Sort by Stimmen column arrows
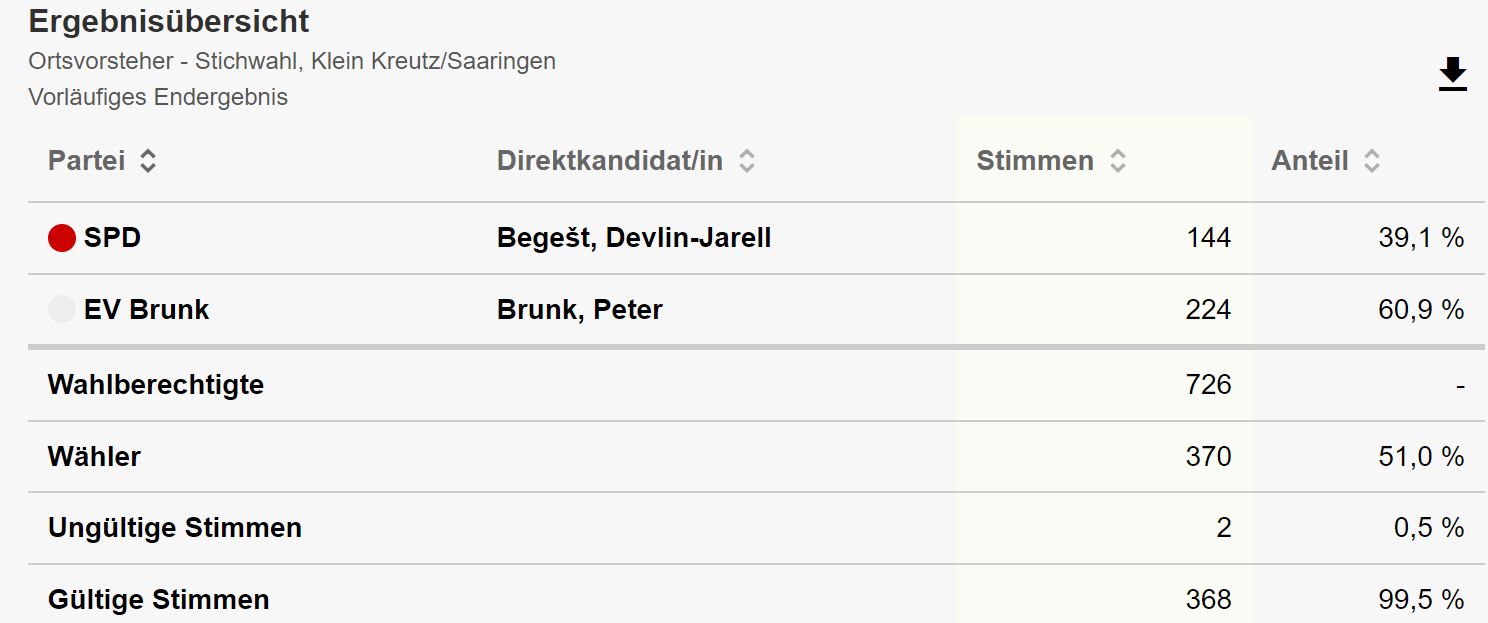 (1118, 161)
